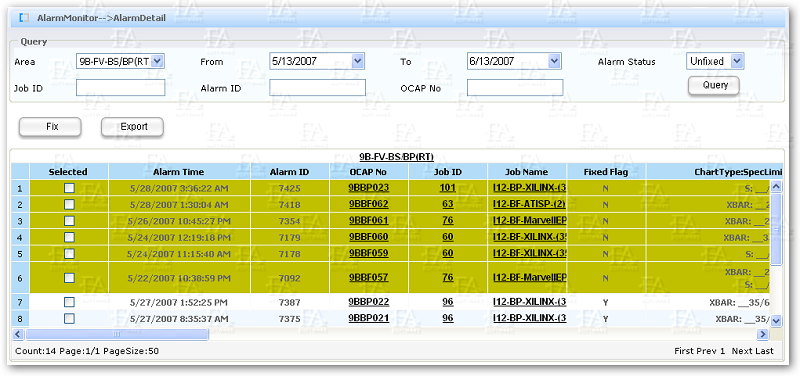Click the Export button
The width and height of the screenshot is (800, 376).
point(132,127)
